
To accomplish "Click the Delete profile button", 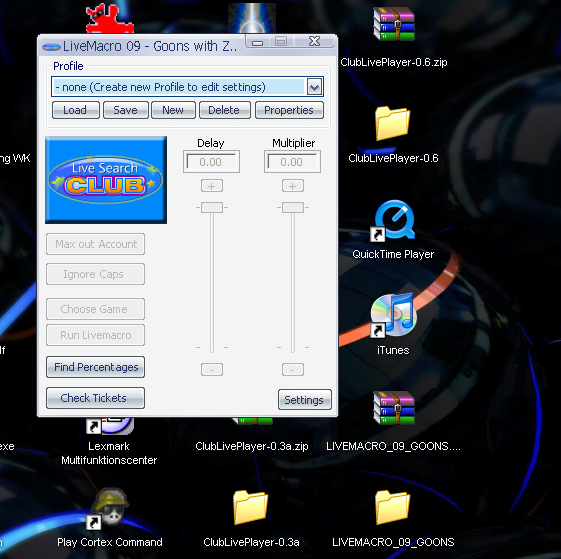I will tap(224, 110).
